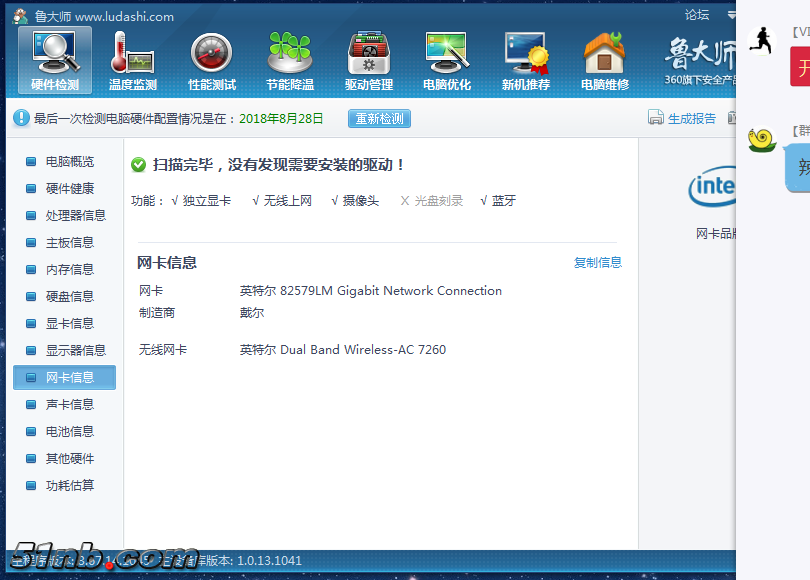The height and width of the screenshot is (580, 810).
Task: Open 功耗估算 from the sidebar
Action: (x=69, y=485)
